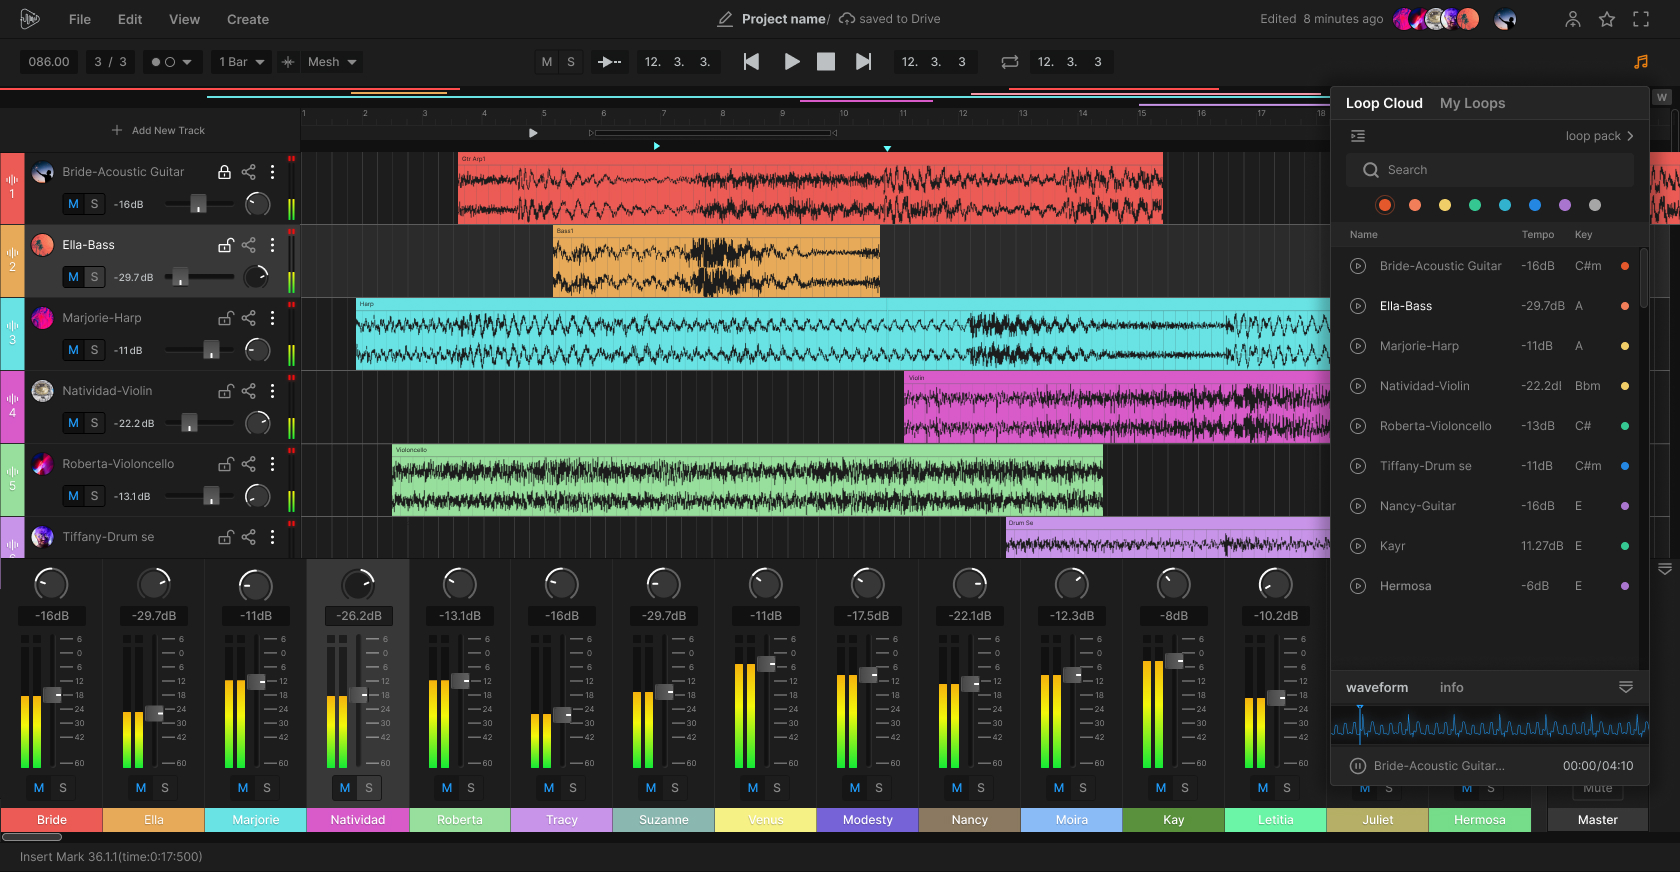The image size is (1680, 872).
Task: Share the Ella-Bass track
Action: [248, 245]
